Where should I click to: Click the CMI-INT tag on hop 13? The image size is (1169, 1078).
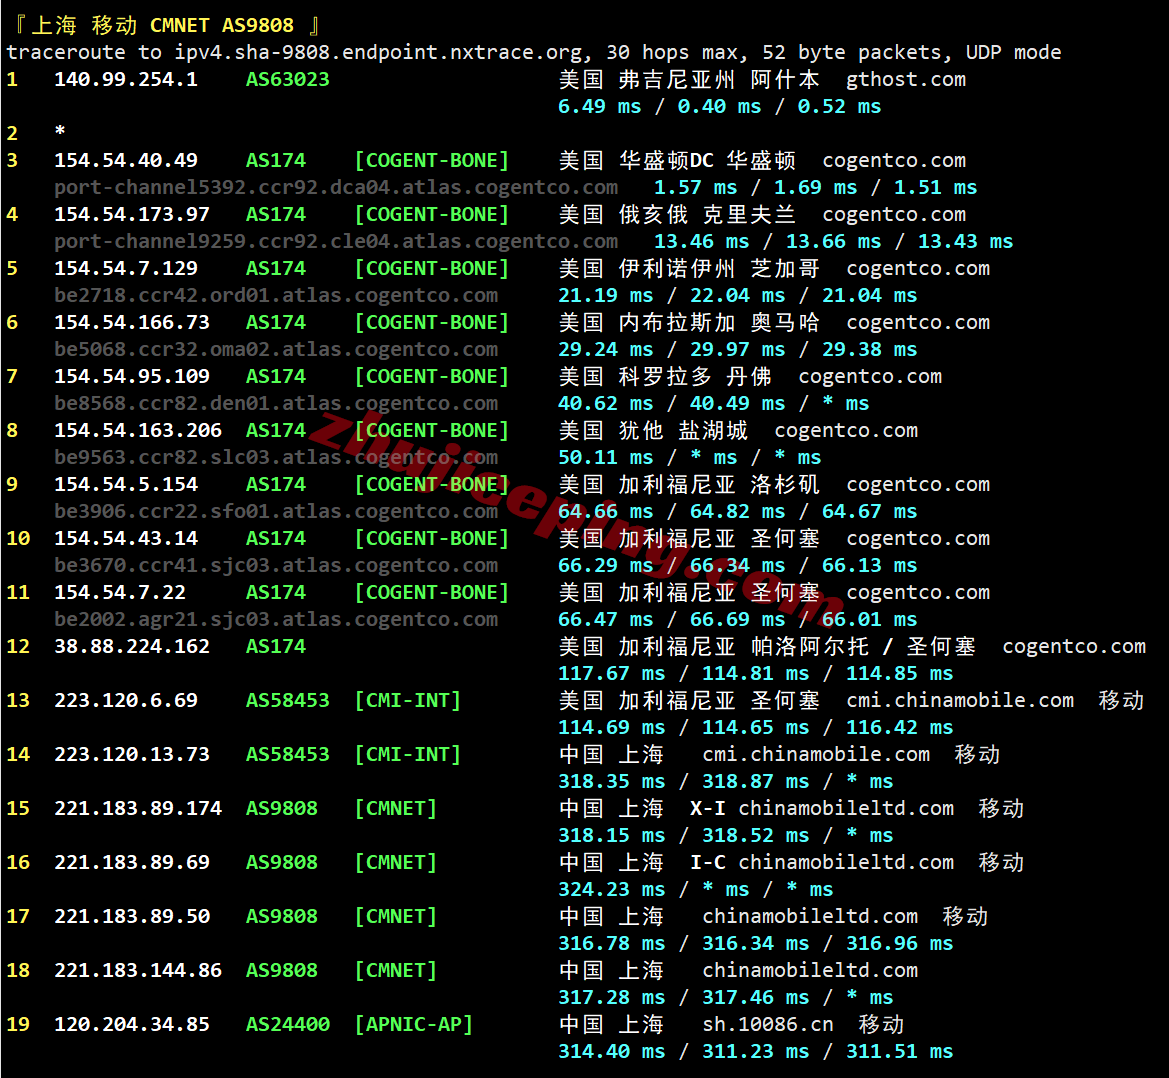coord(408,700)
